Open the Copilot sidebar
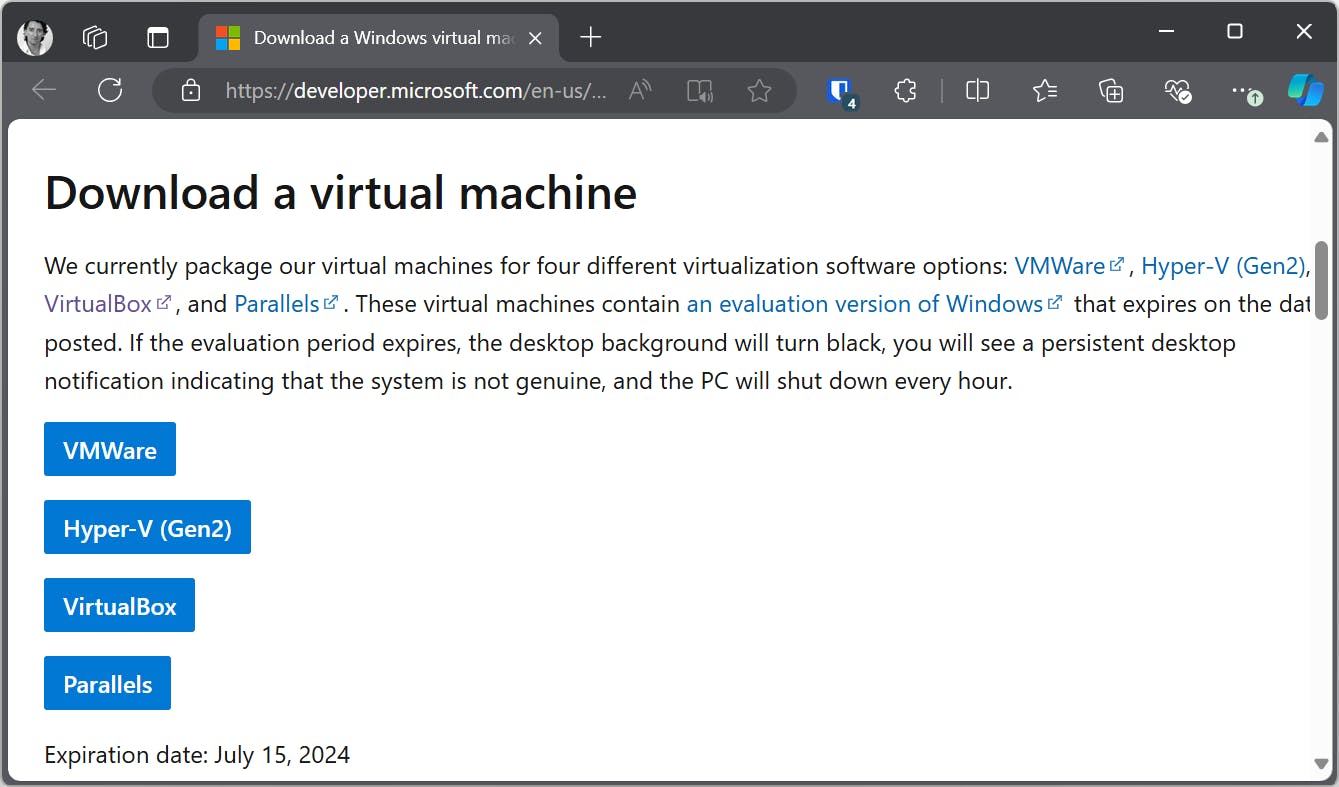 coord(1305,90)
